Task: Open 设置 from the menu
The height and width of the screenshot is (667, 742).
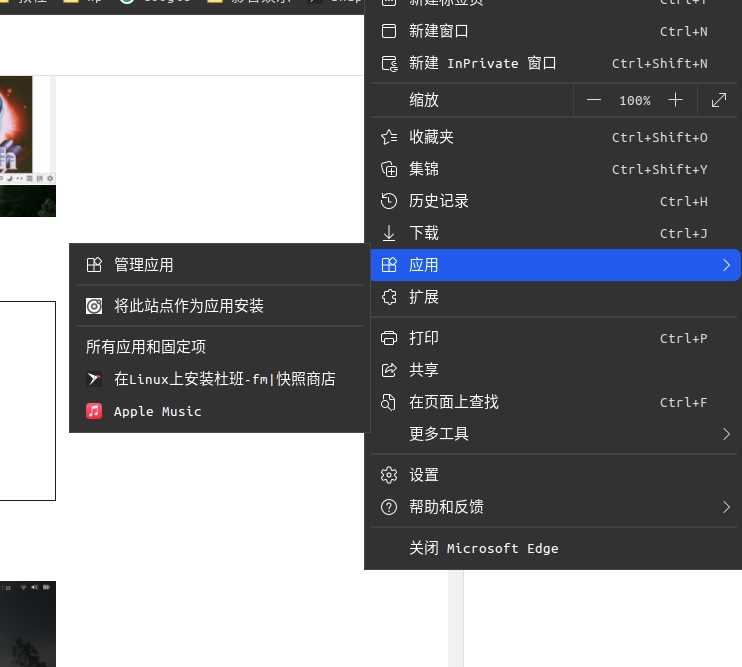Action: (553, 475)
